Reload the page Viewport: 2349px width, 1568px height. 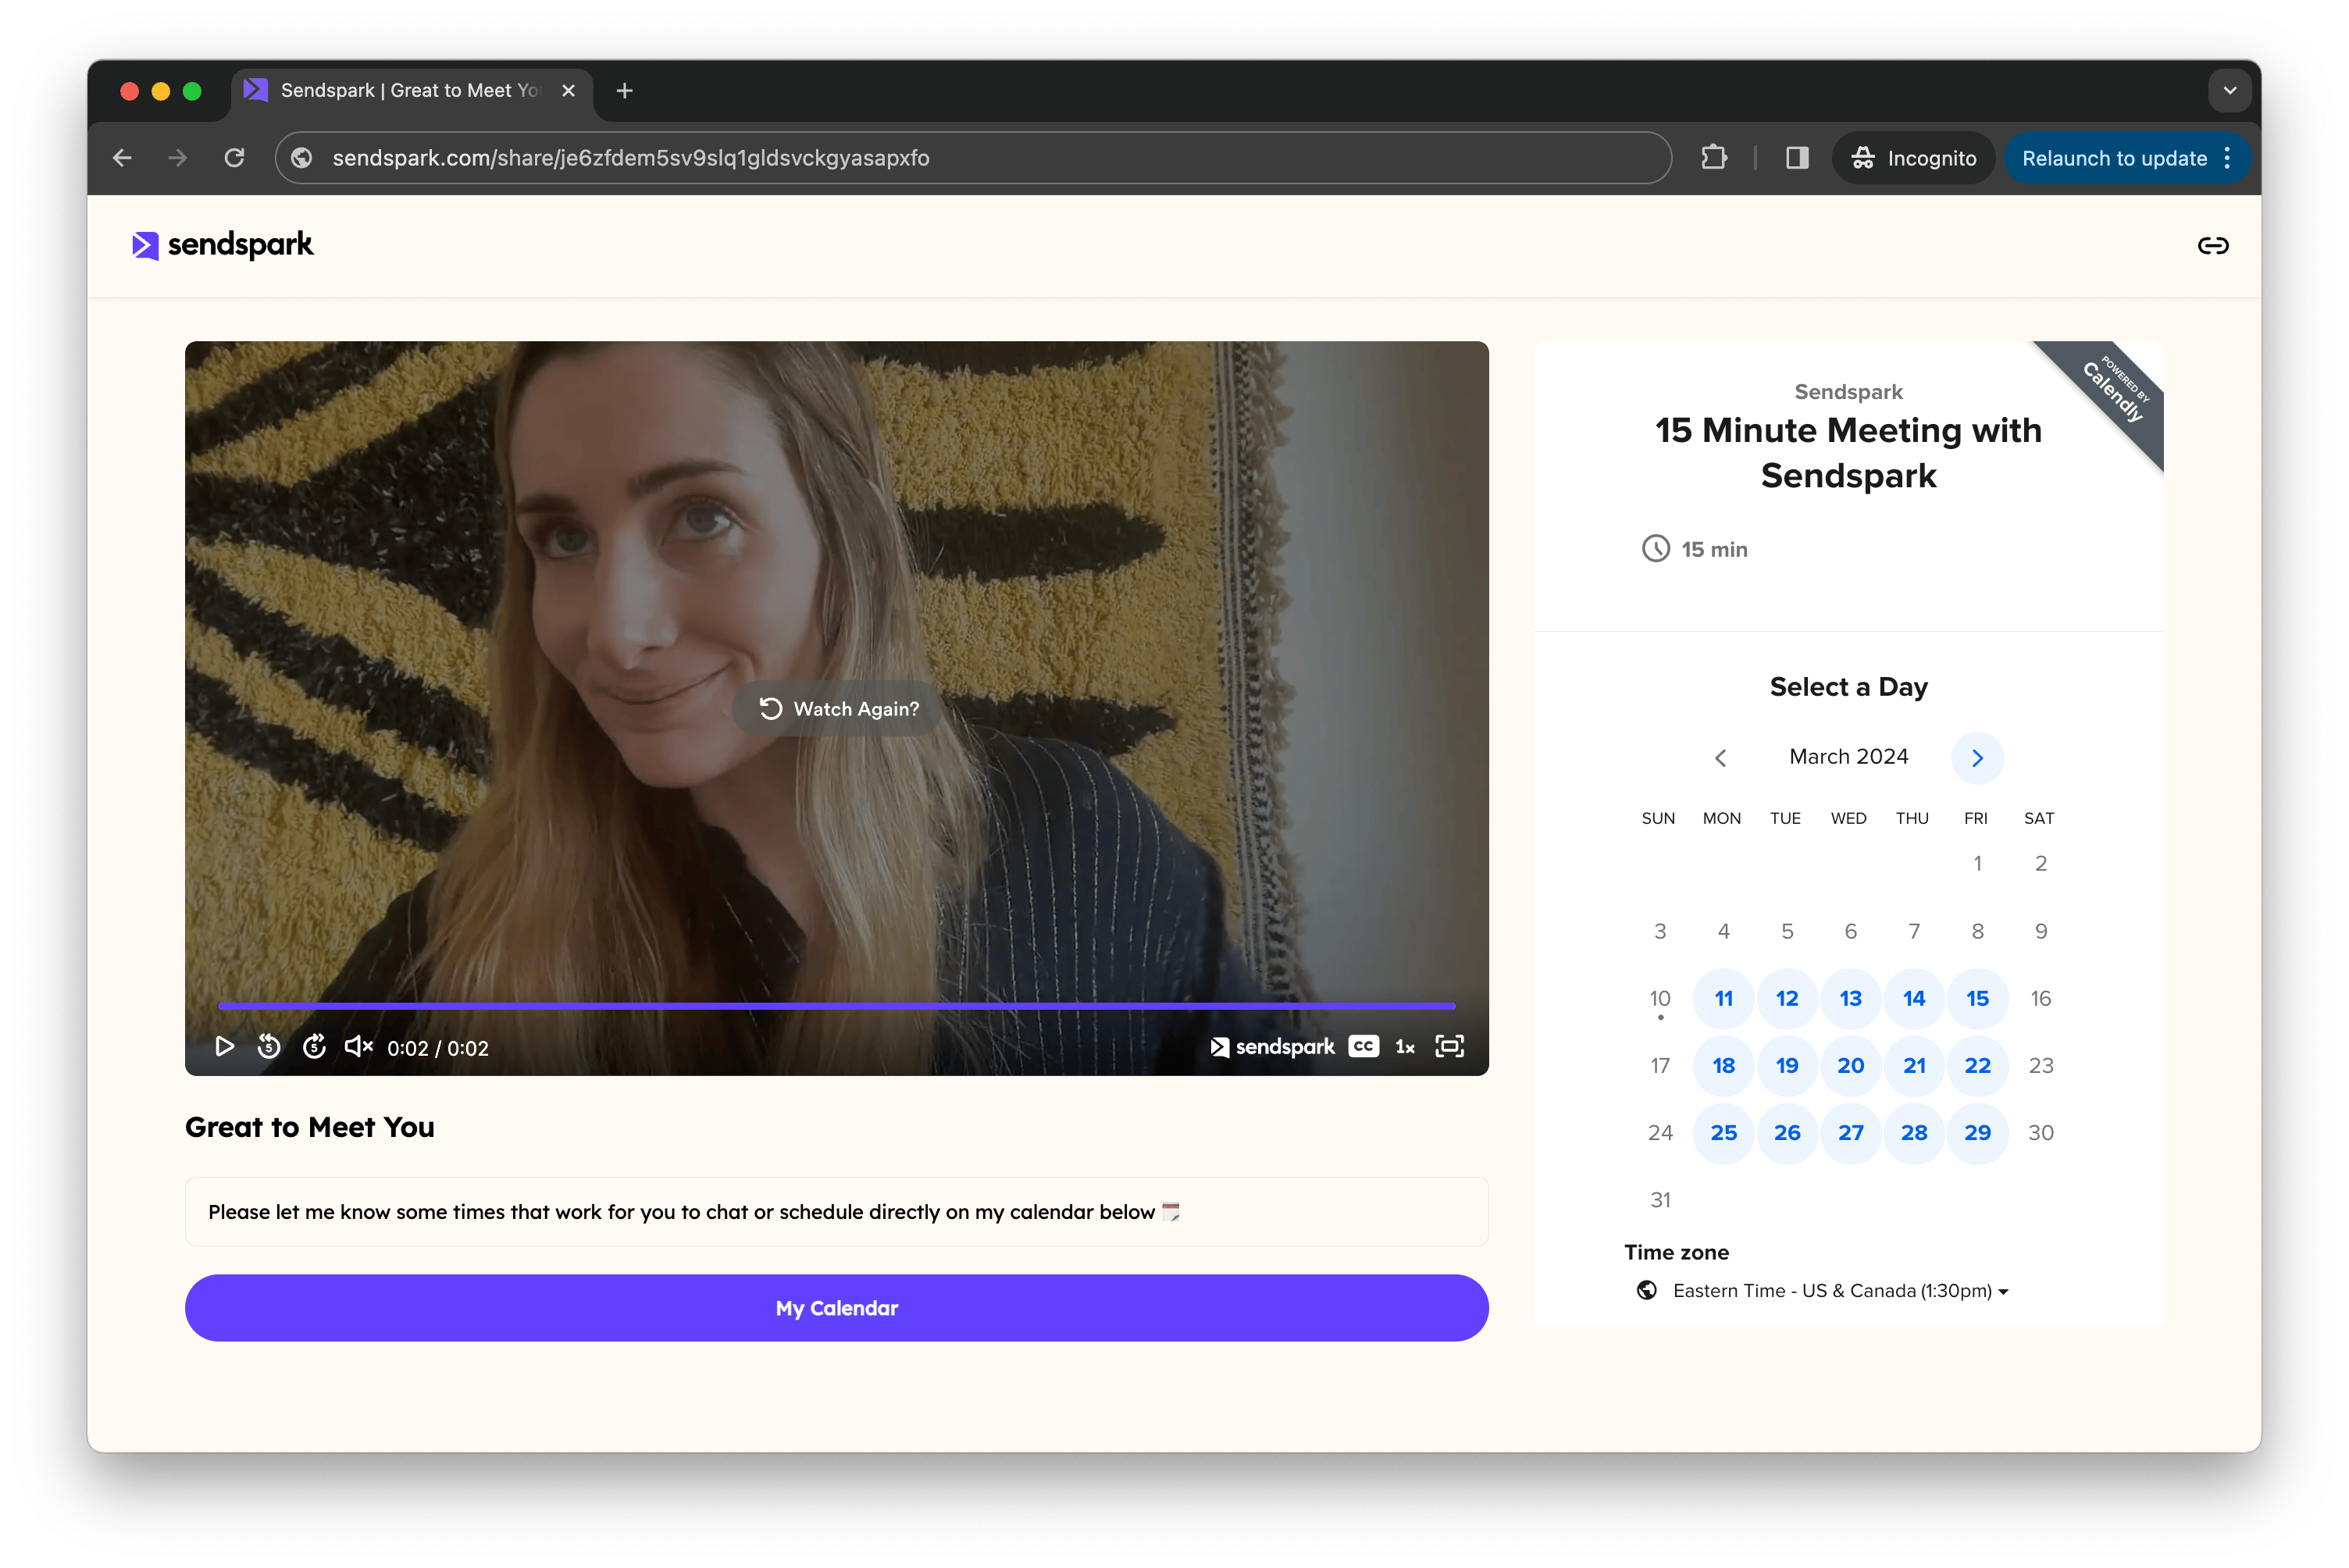click(234, 158)
